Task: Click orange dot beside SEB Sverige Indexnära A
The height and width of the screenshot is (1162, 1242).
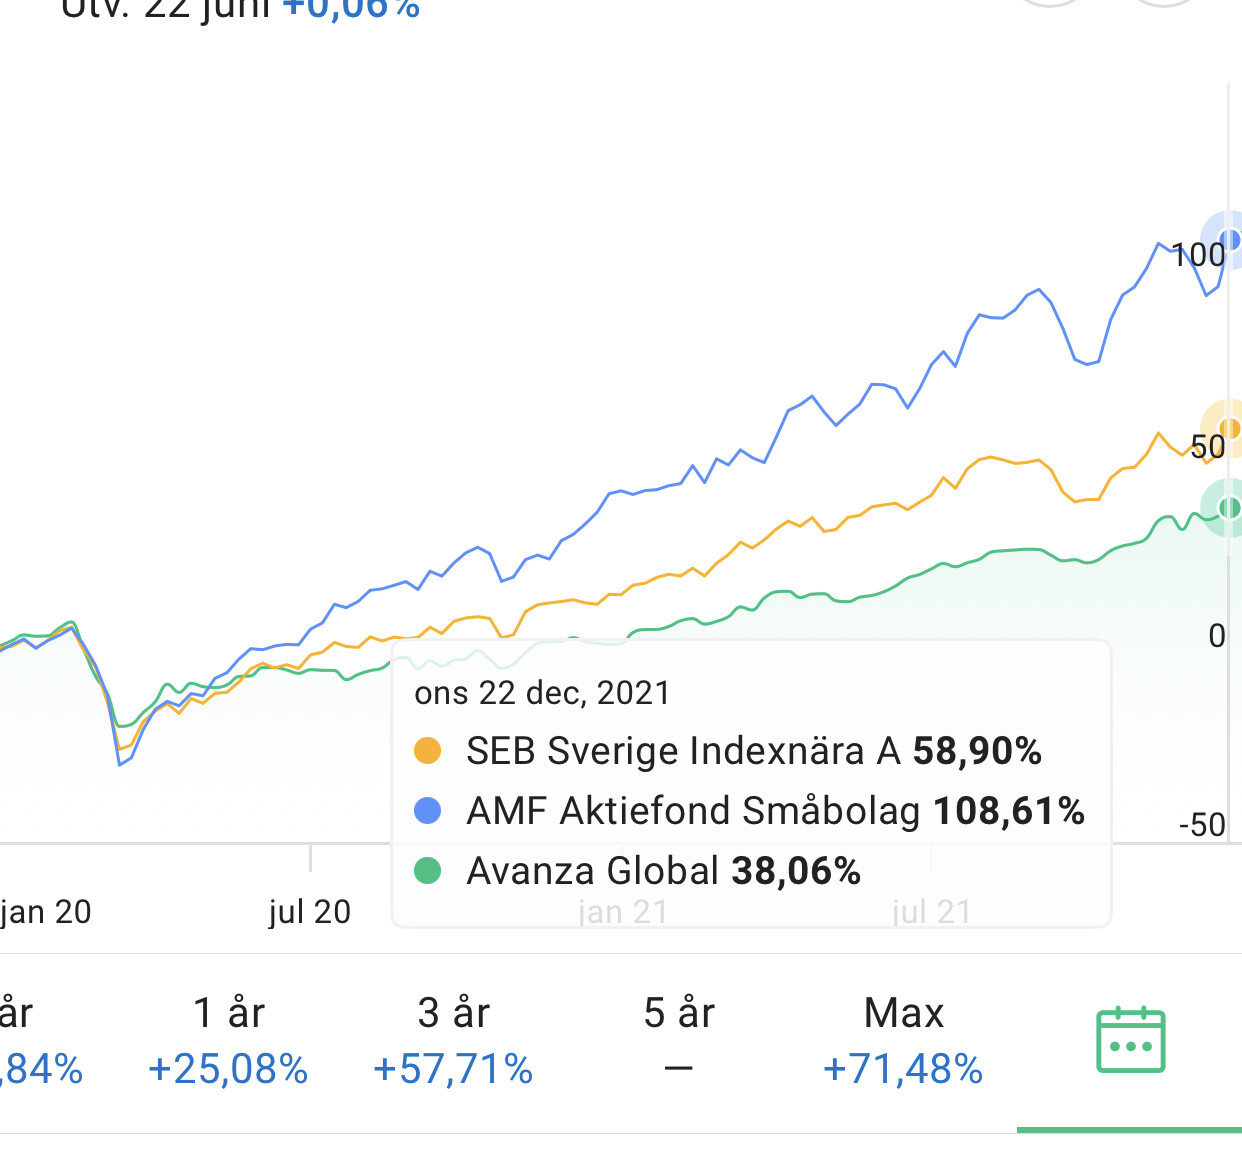Action: pos(428,751)
